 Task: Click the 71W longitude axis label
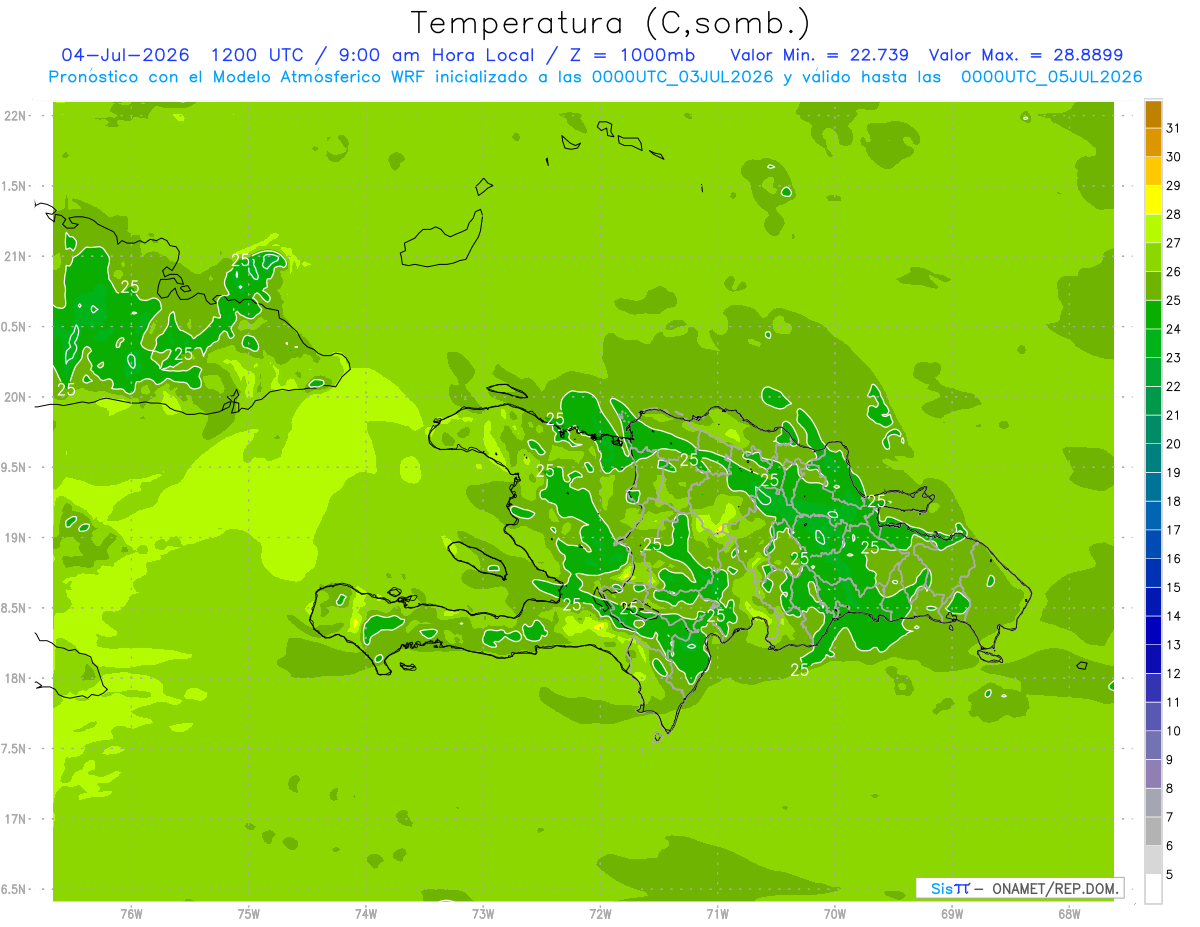click(x=717, y=913)
